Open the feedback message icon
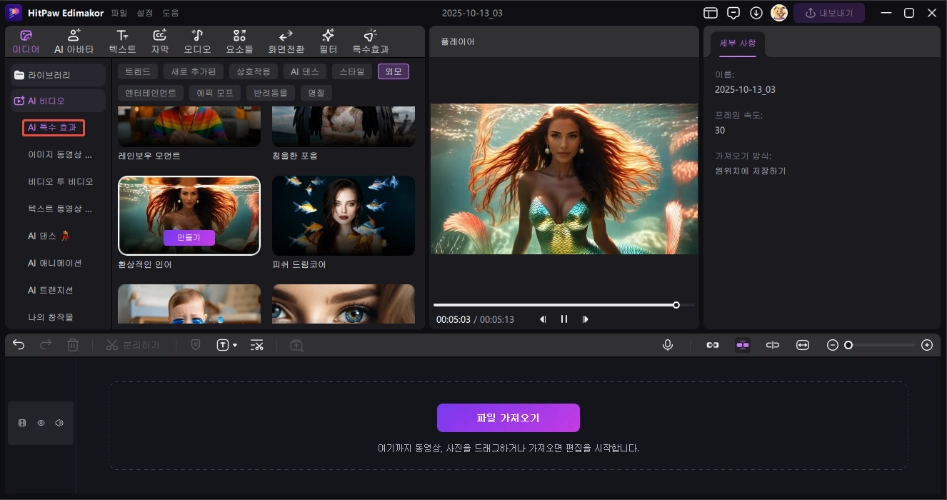Screen dimensions: 947x500 733,13
